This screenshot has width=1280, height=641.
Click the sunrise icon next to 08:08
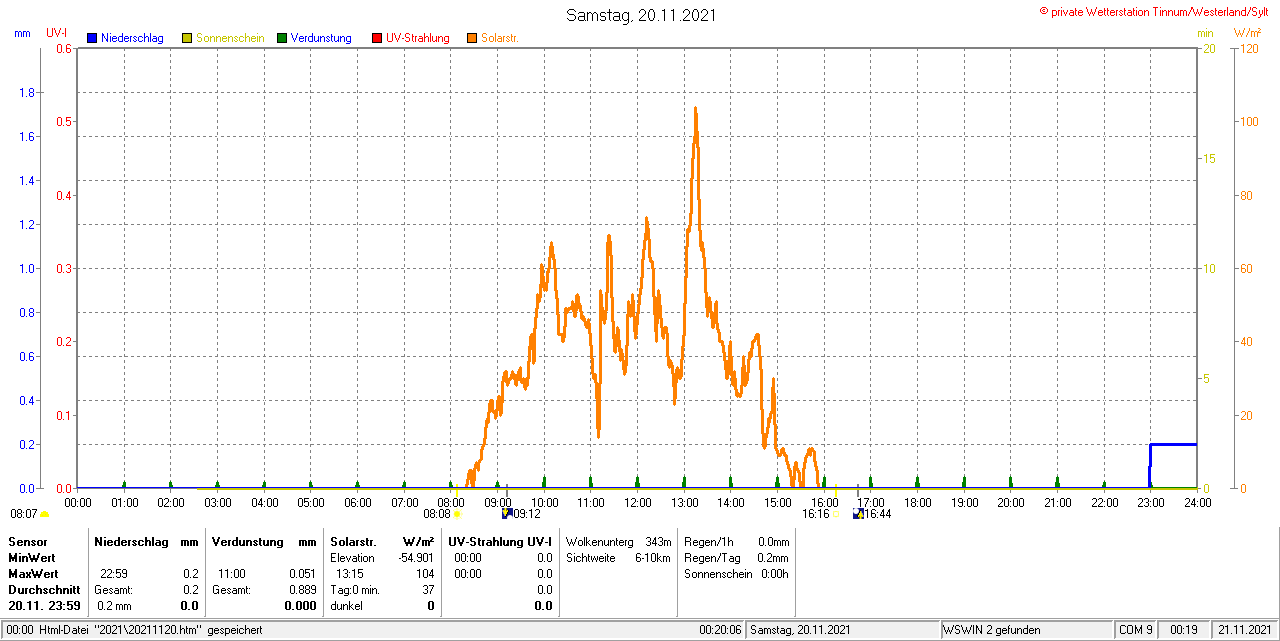[x=457, y=515]
